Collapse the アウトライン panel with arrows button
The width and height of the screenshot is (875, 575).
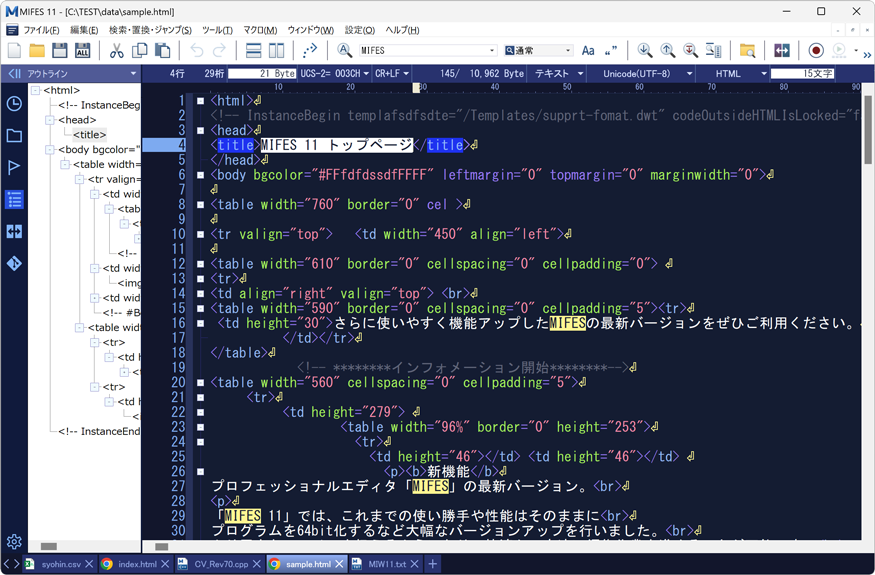pos(13,74)
